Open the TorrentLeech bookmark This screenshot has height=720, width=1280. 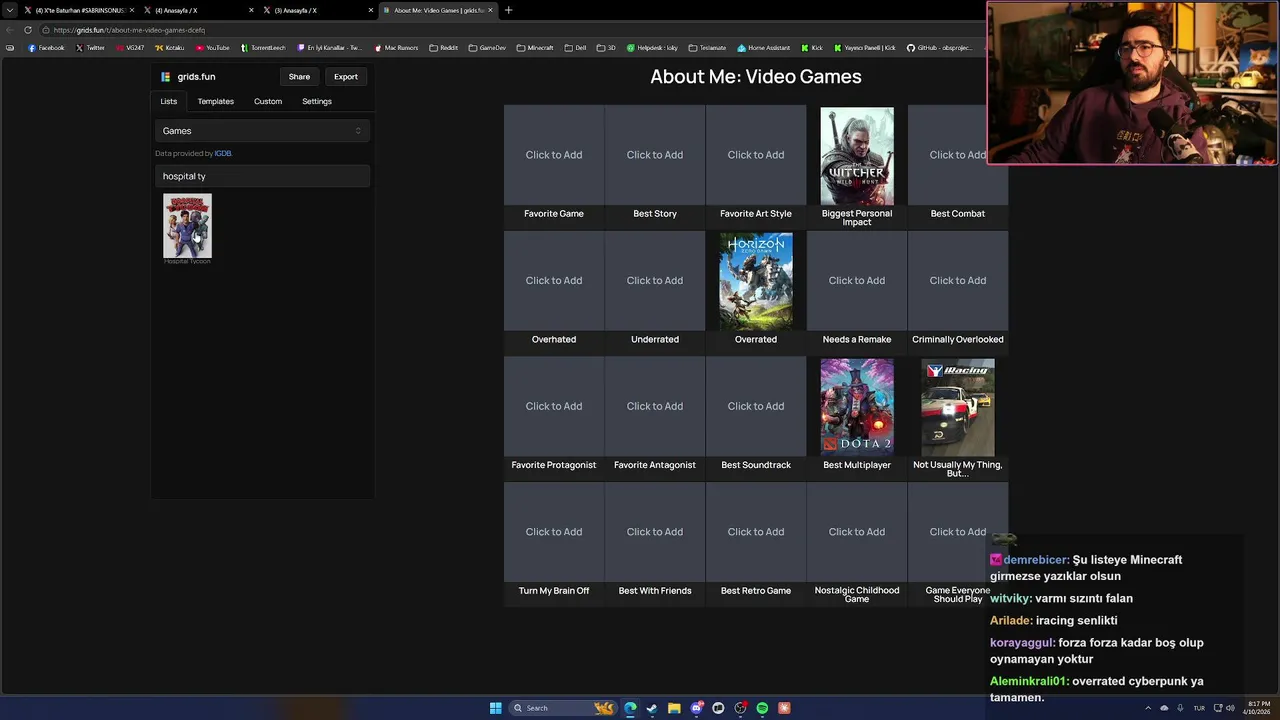point(262,48)
